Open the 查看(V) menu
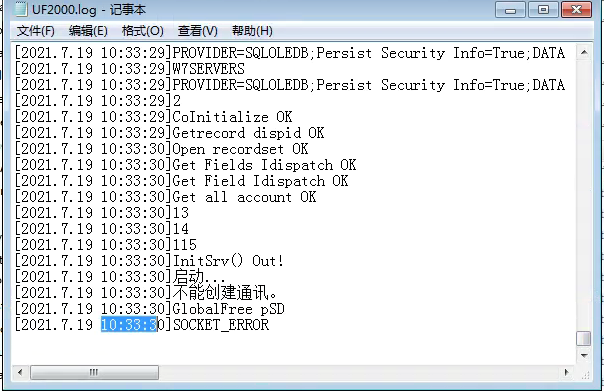Viewport: 604px width, 391px height. point(198,31)
